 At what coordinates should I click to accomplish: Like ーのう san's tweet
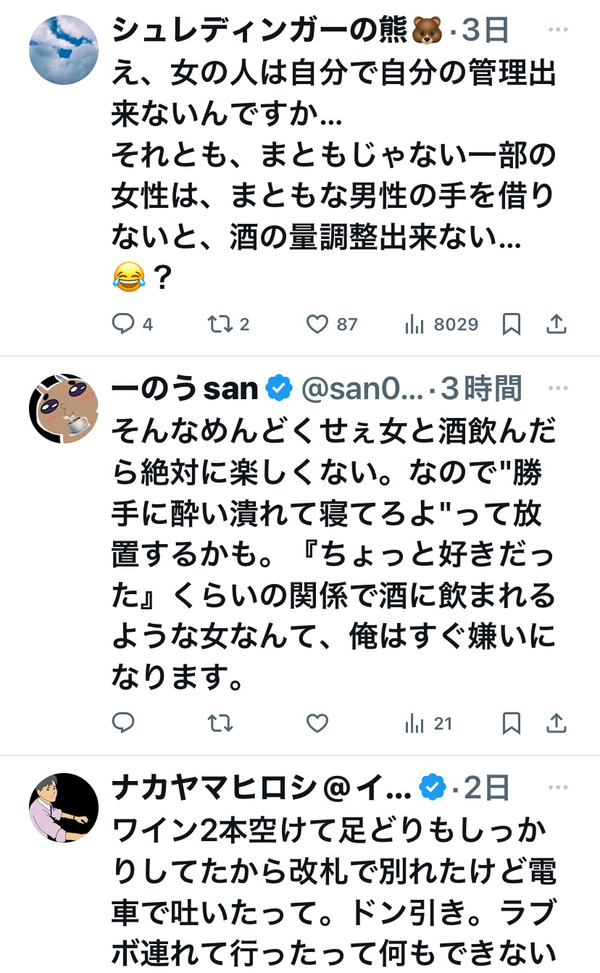pos(317,723)
